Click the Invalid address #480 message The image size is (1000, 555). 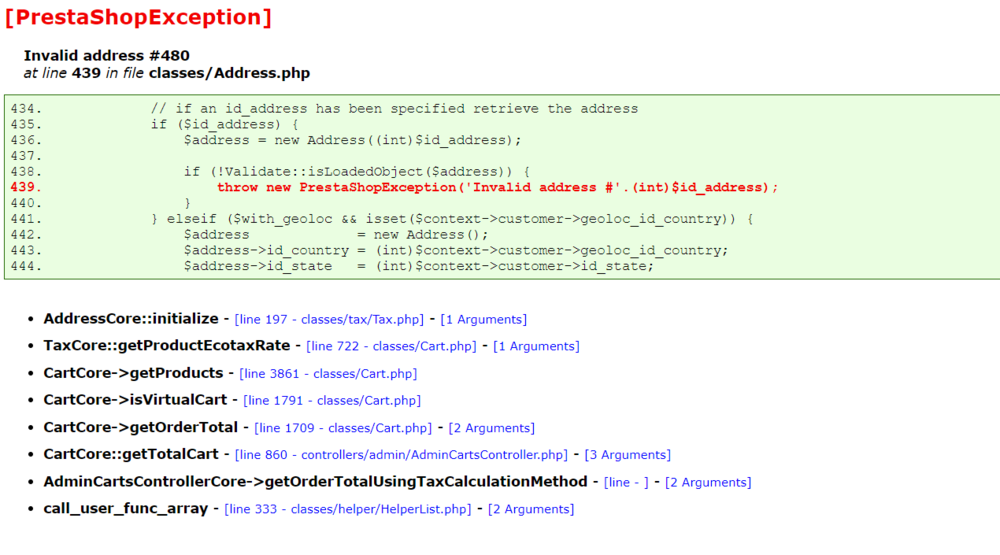tap(107, 56)
